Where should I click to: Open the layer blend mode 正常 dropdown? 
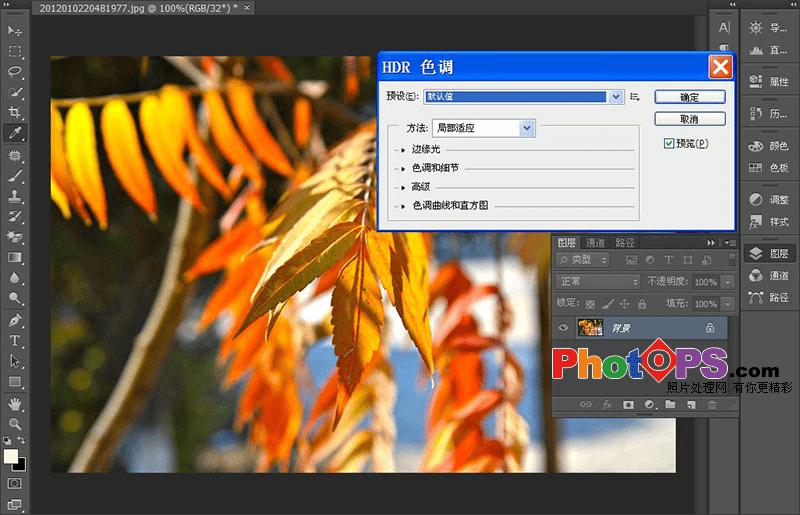598,281
